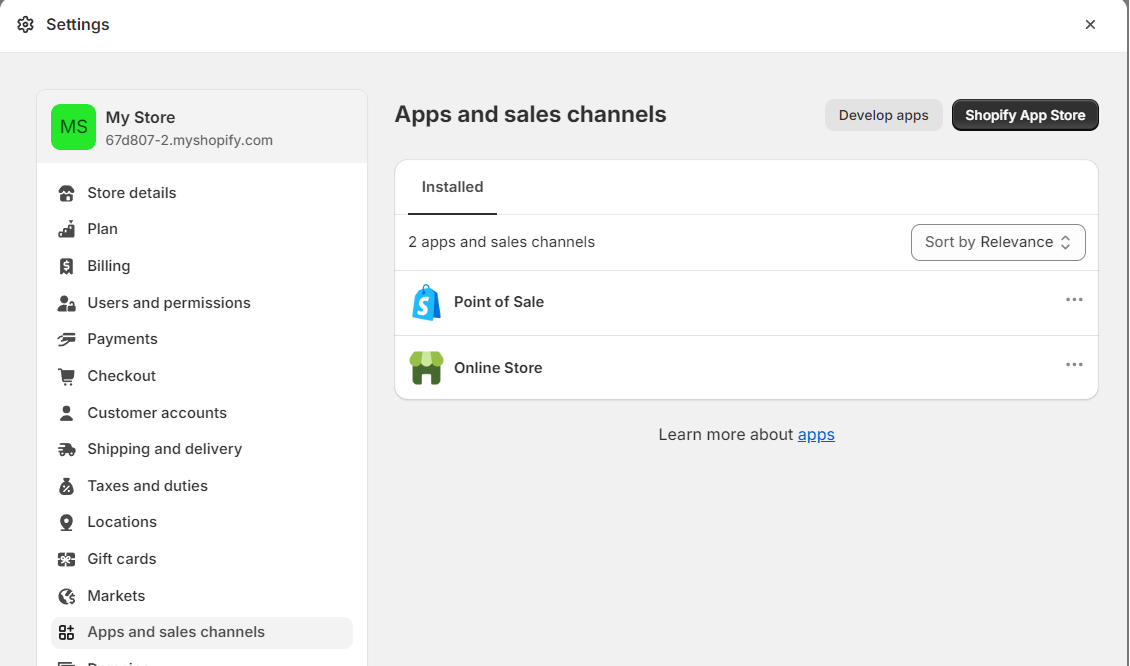Open the Shopify App Store
Screen dimensions: 1130x666
(x=1025, y=115)
